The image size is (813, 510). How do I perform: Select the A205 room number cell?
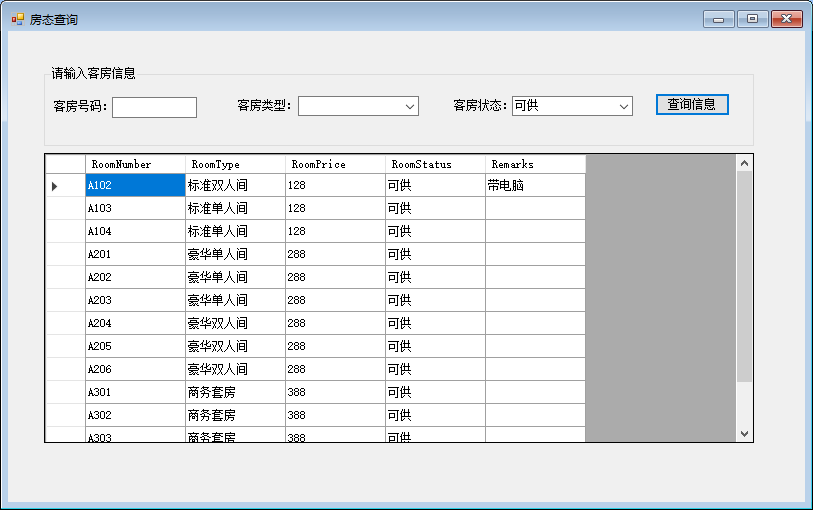pos(135,346)
